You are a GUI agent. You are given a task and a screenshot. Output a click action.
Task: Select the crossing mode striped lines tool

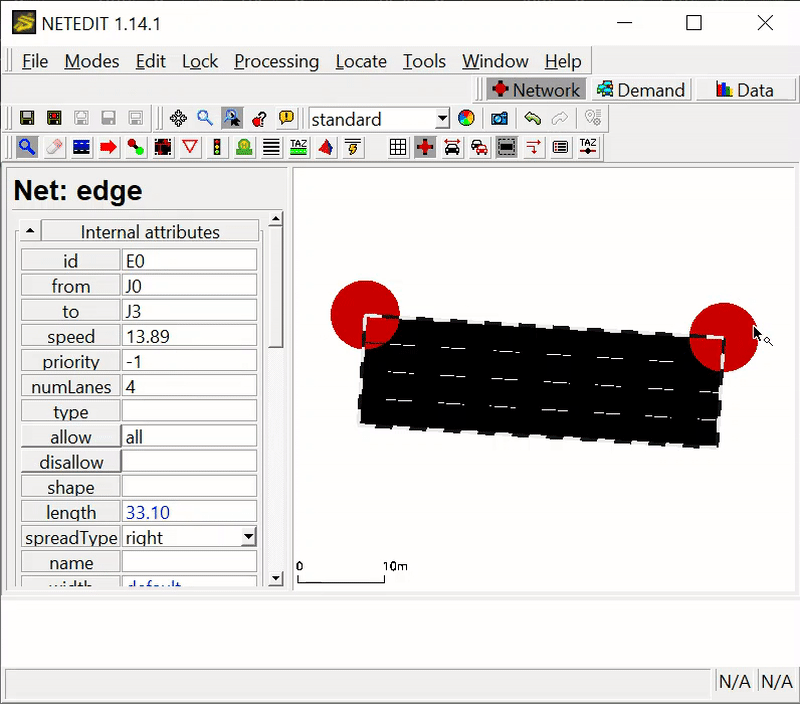click(271, 147)
